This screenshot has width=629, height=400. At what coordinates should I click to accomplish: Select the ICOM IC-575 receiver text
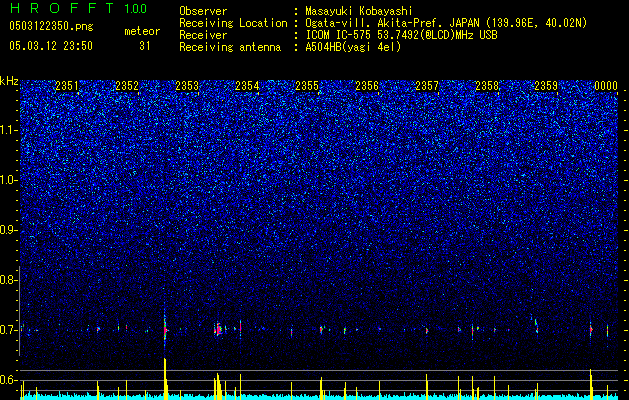401,35
